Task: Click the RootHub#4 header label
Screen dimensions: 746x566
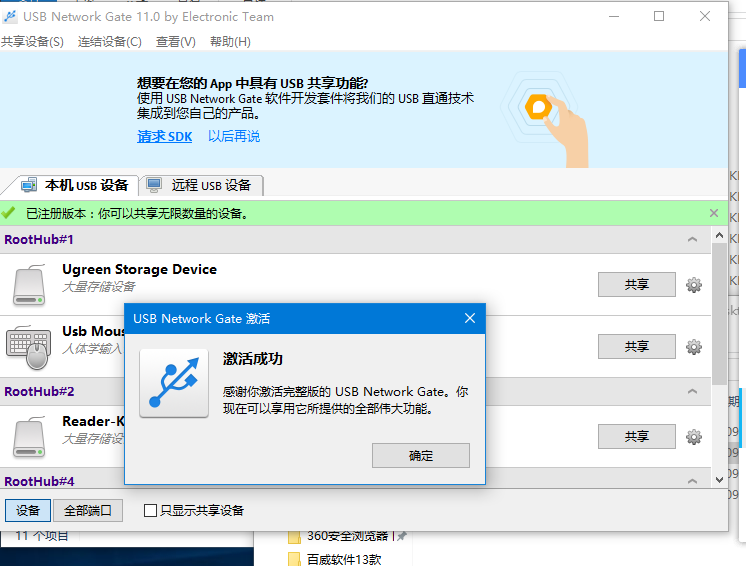Action: coord(39,481)
